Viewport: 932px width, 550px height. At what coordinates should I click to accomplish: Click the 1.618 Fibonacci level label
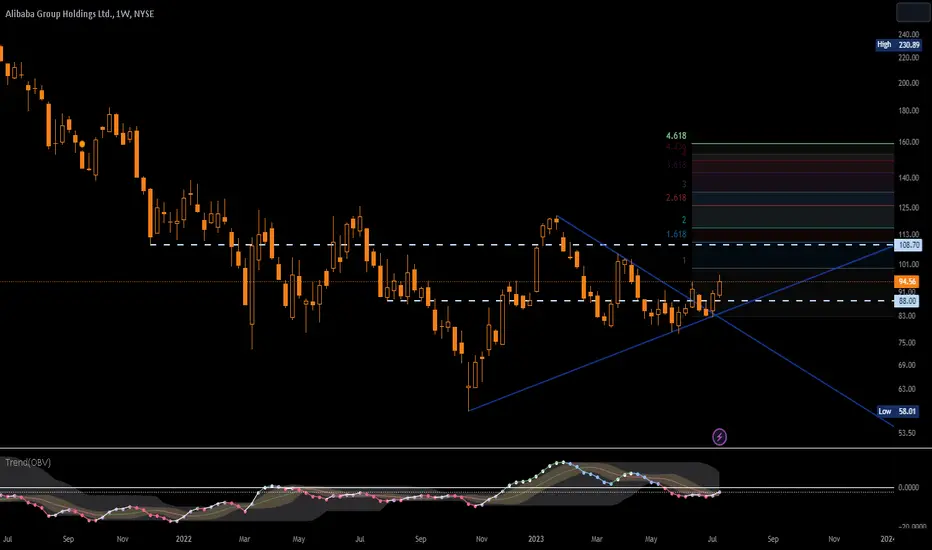[x=676, y=234]
